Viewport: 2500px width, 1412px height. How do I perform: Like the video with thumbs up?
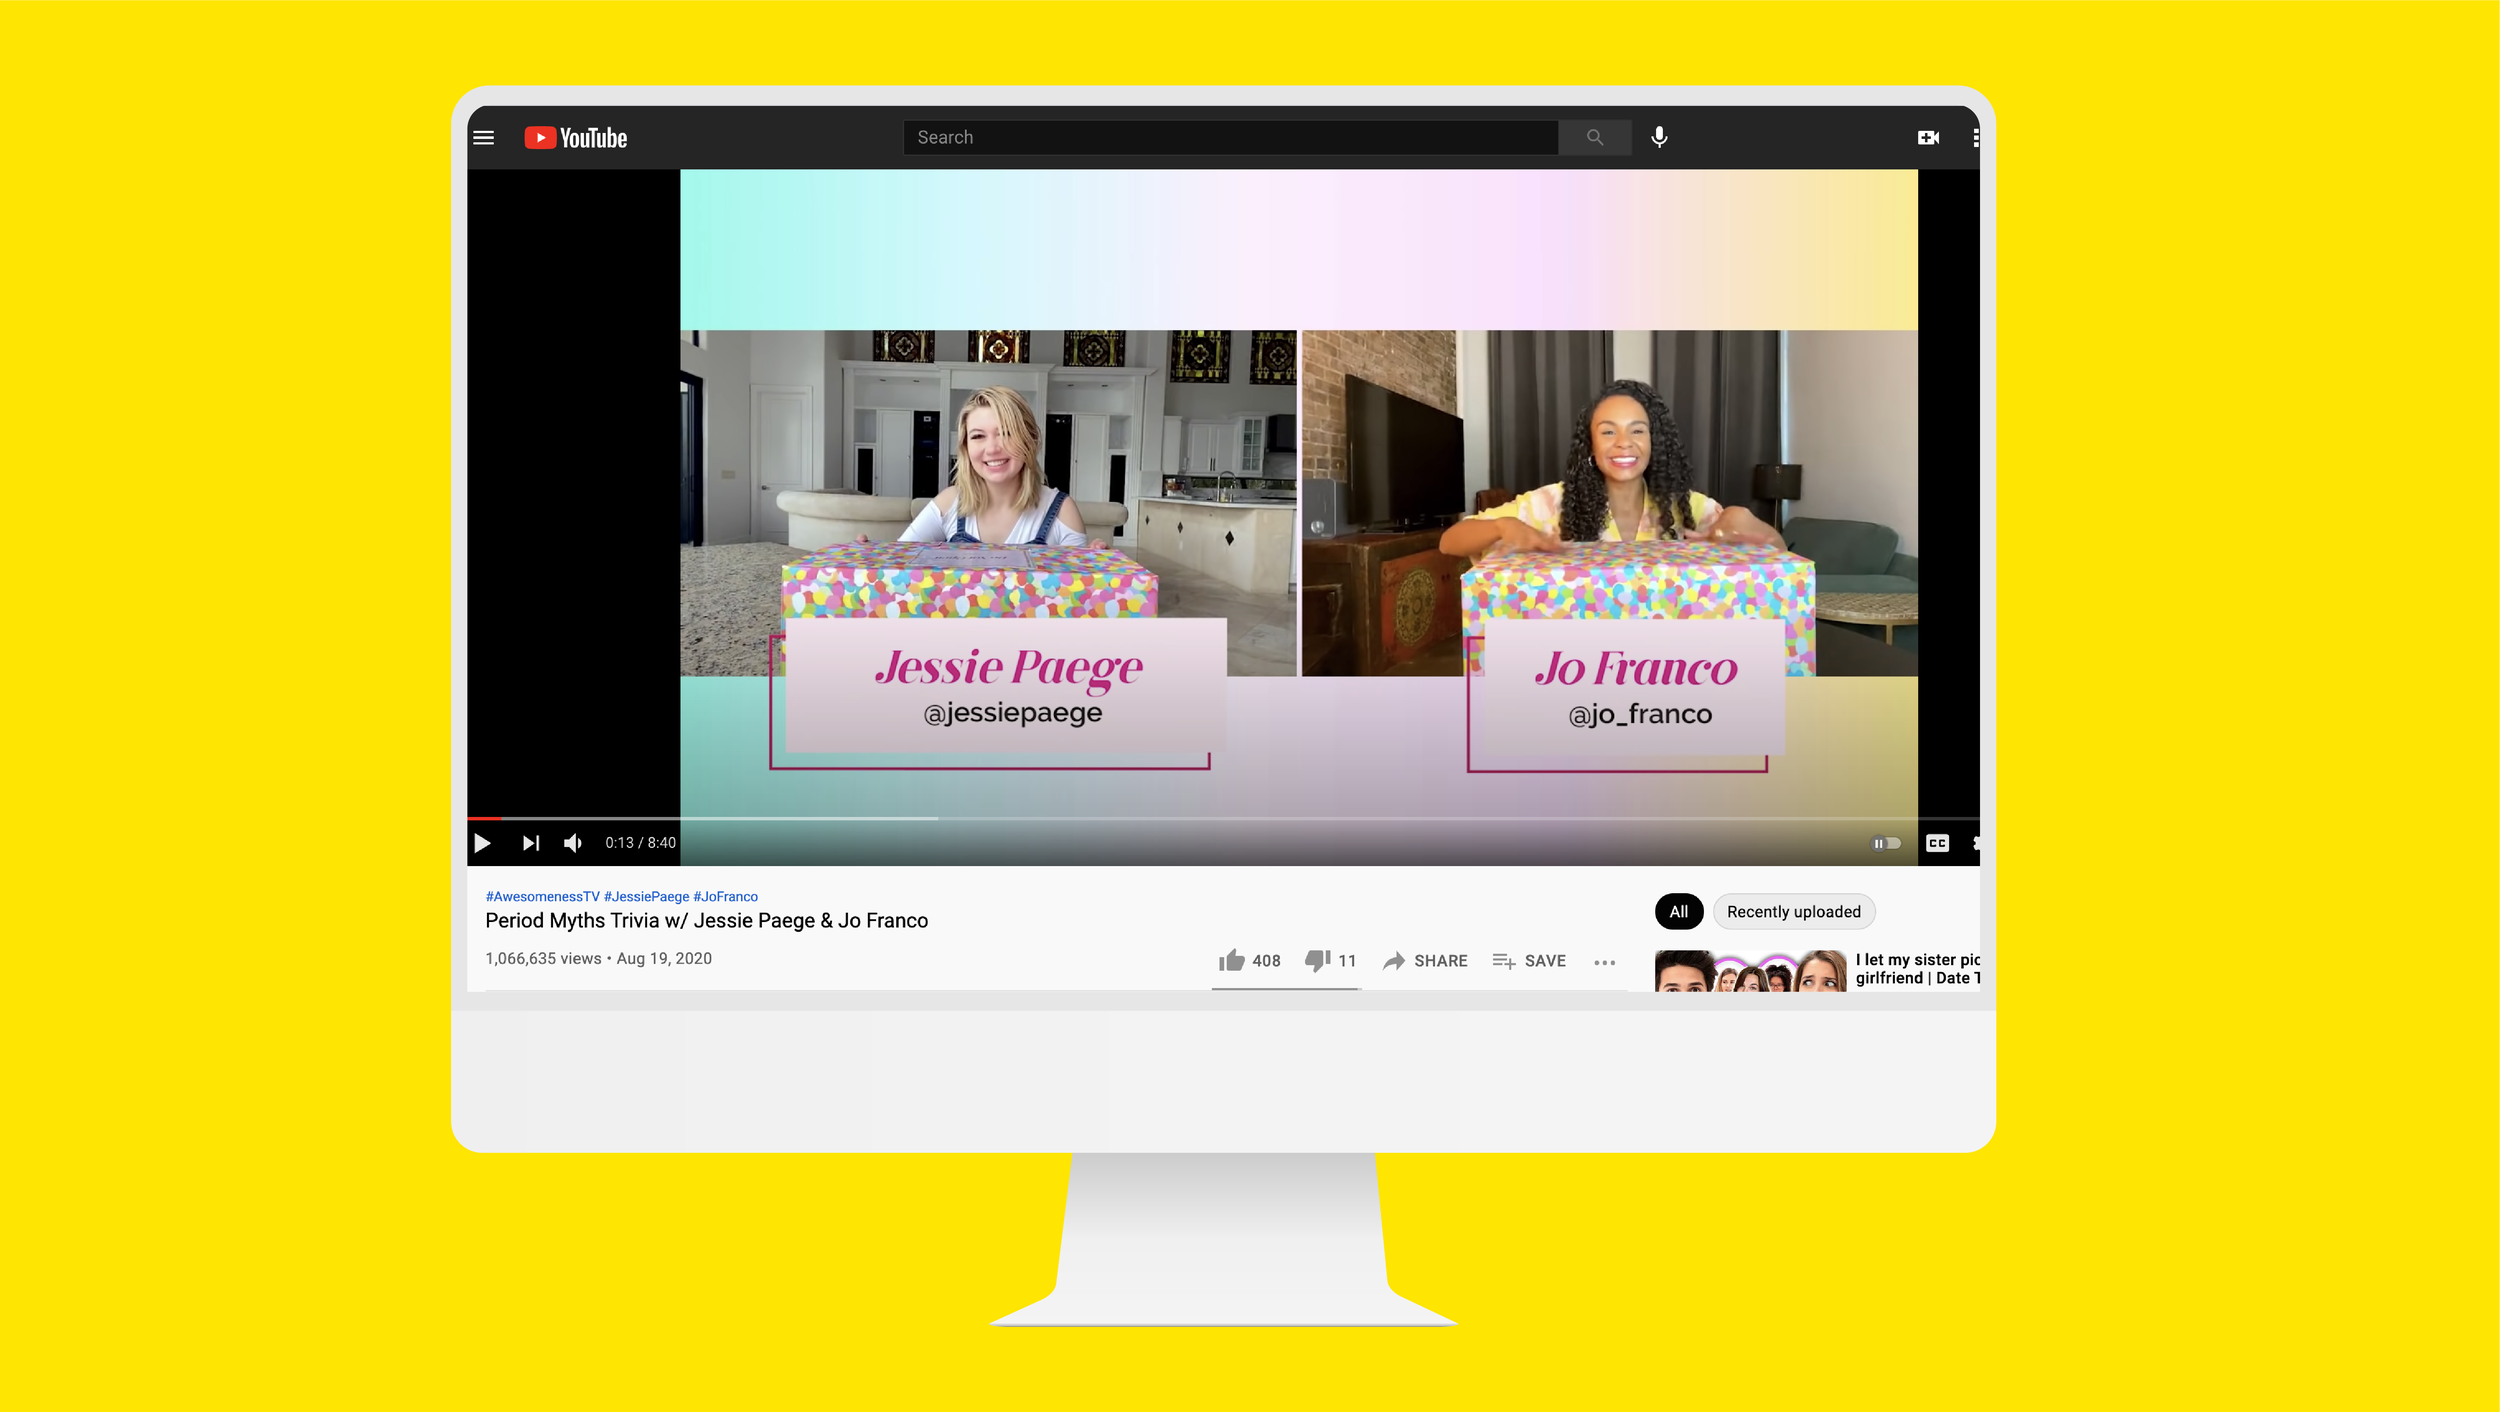click(1232, 961)
